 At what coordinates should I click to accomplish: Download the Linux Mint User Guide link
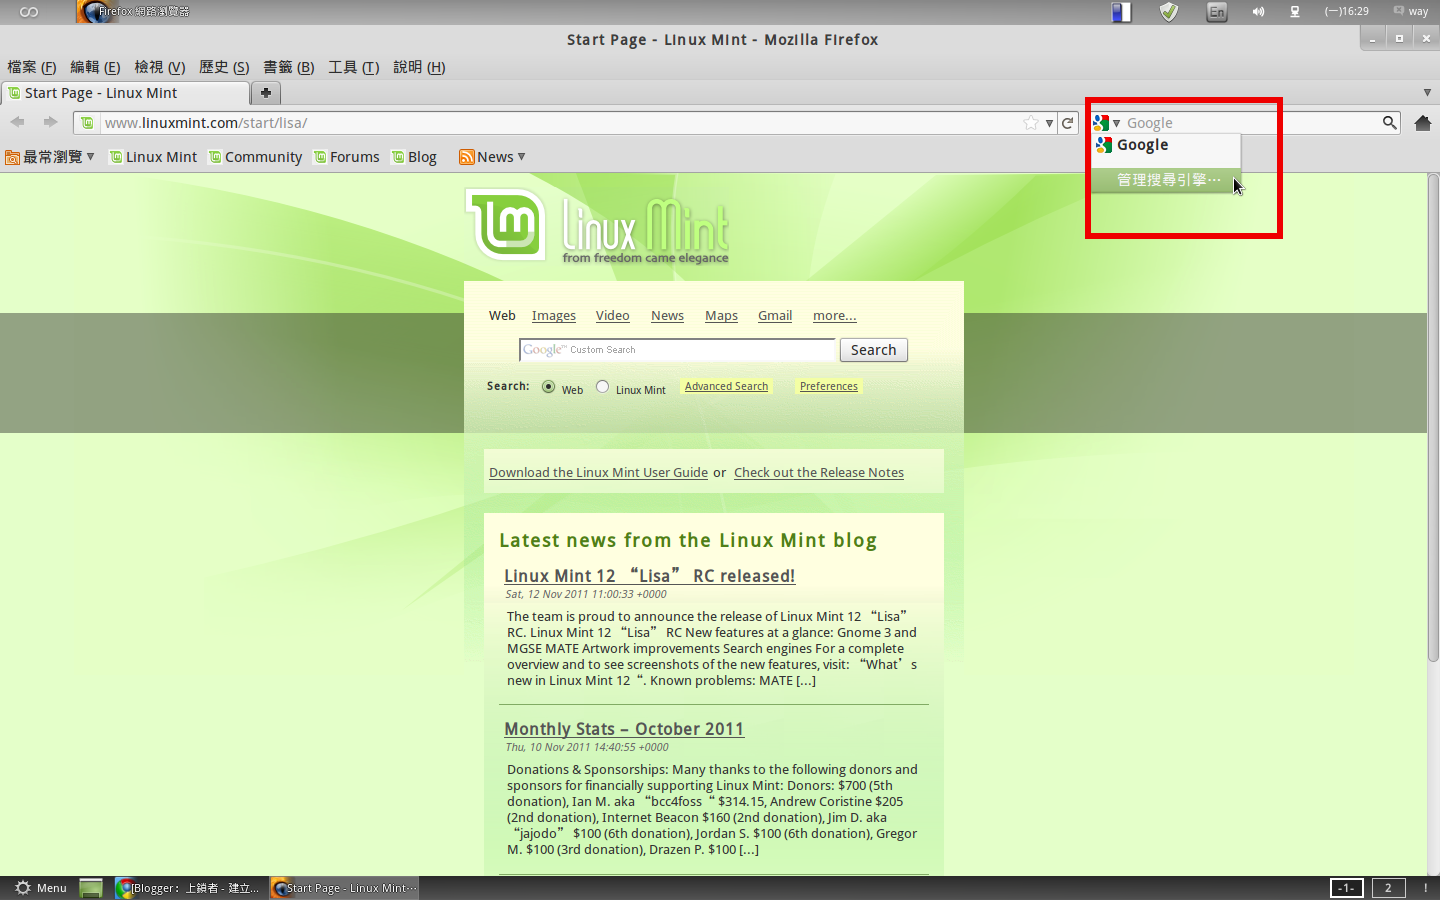598,472
